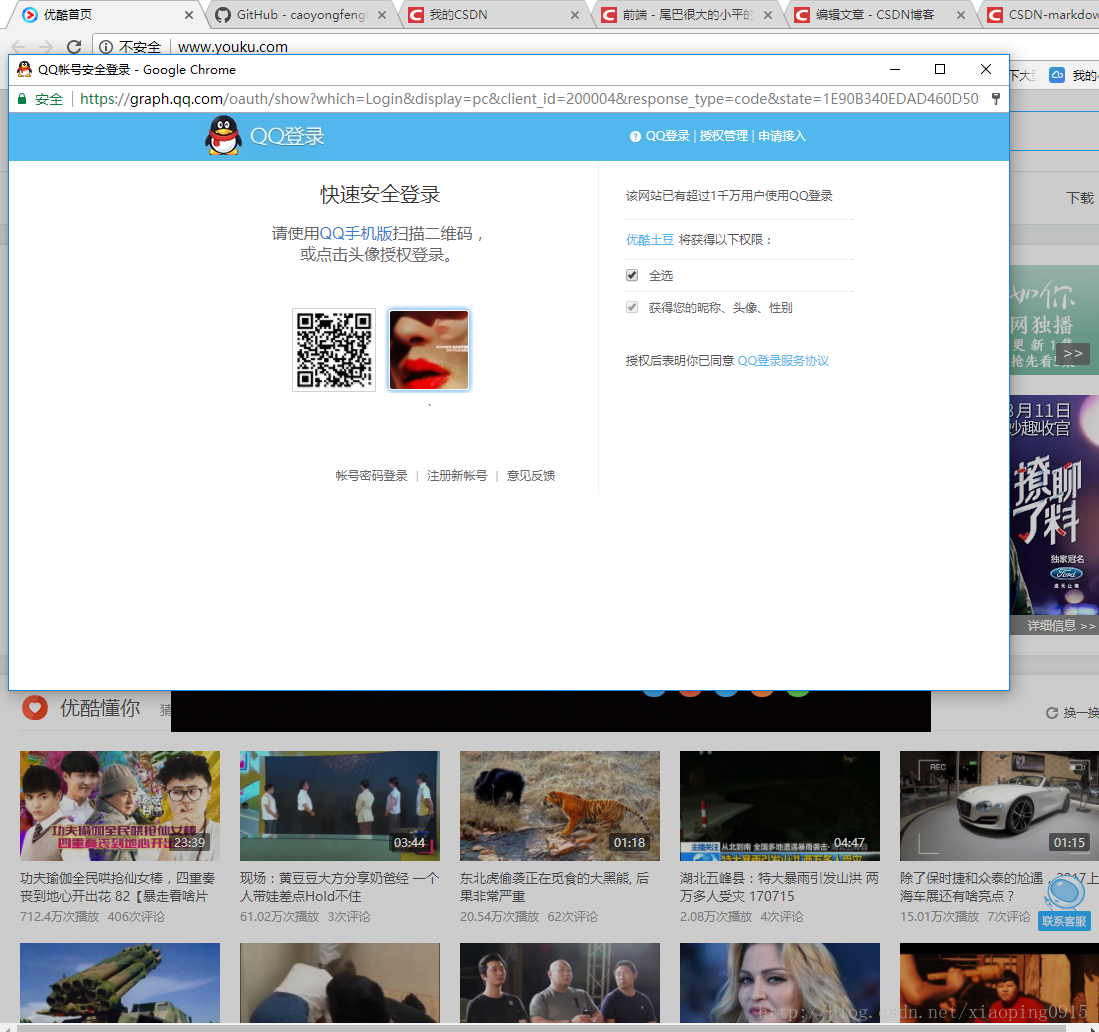Screen dimensions: 1099x1032
Task: Click the 帐号密码登录 link
Action: (371, 476)
